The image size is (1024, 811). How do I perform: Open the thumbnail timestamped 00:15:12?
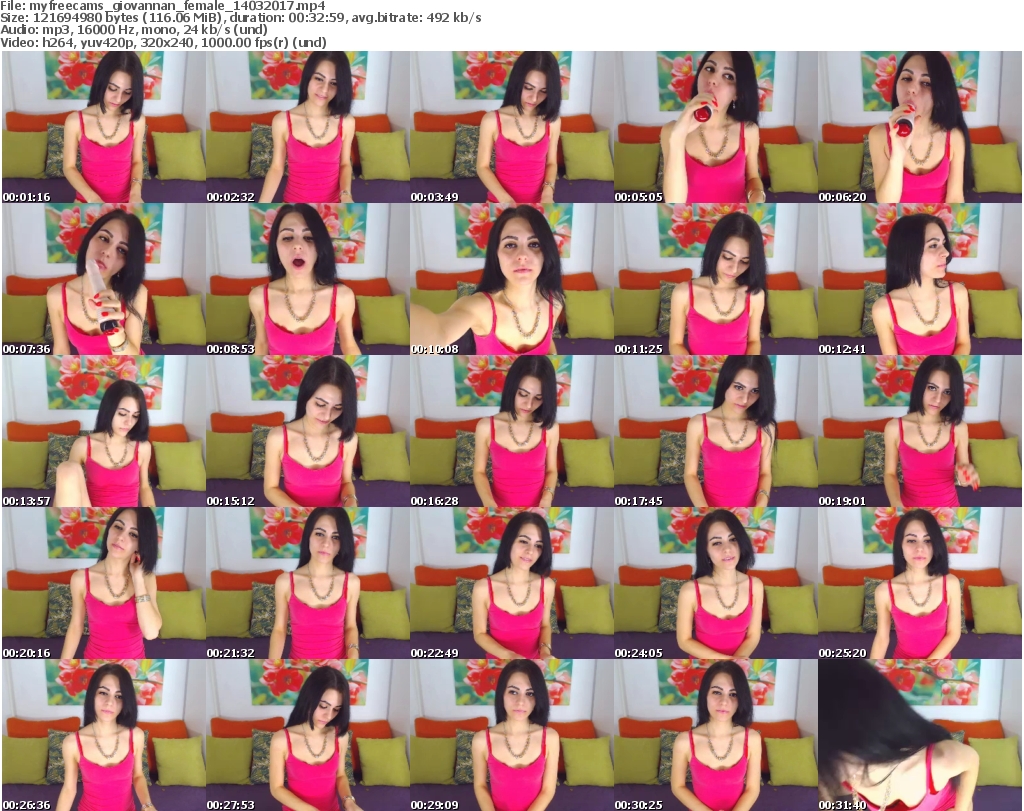pos(308,432)
